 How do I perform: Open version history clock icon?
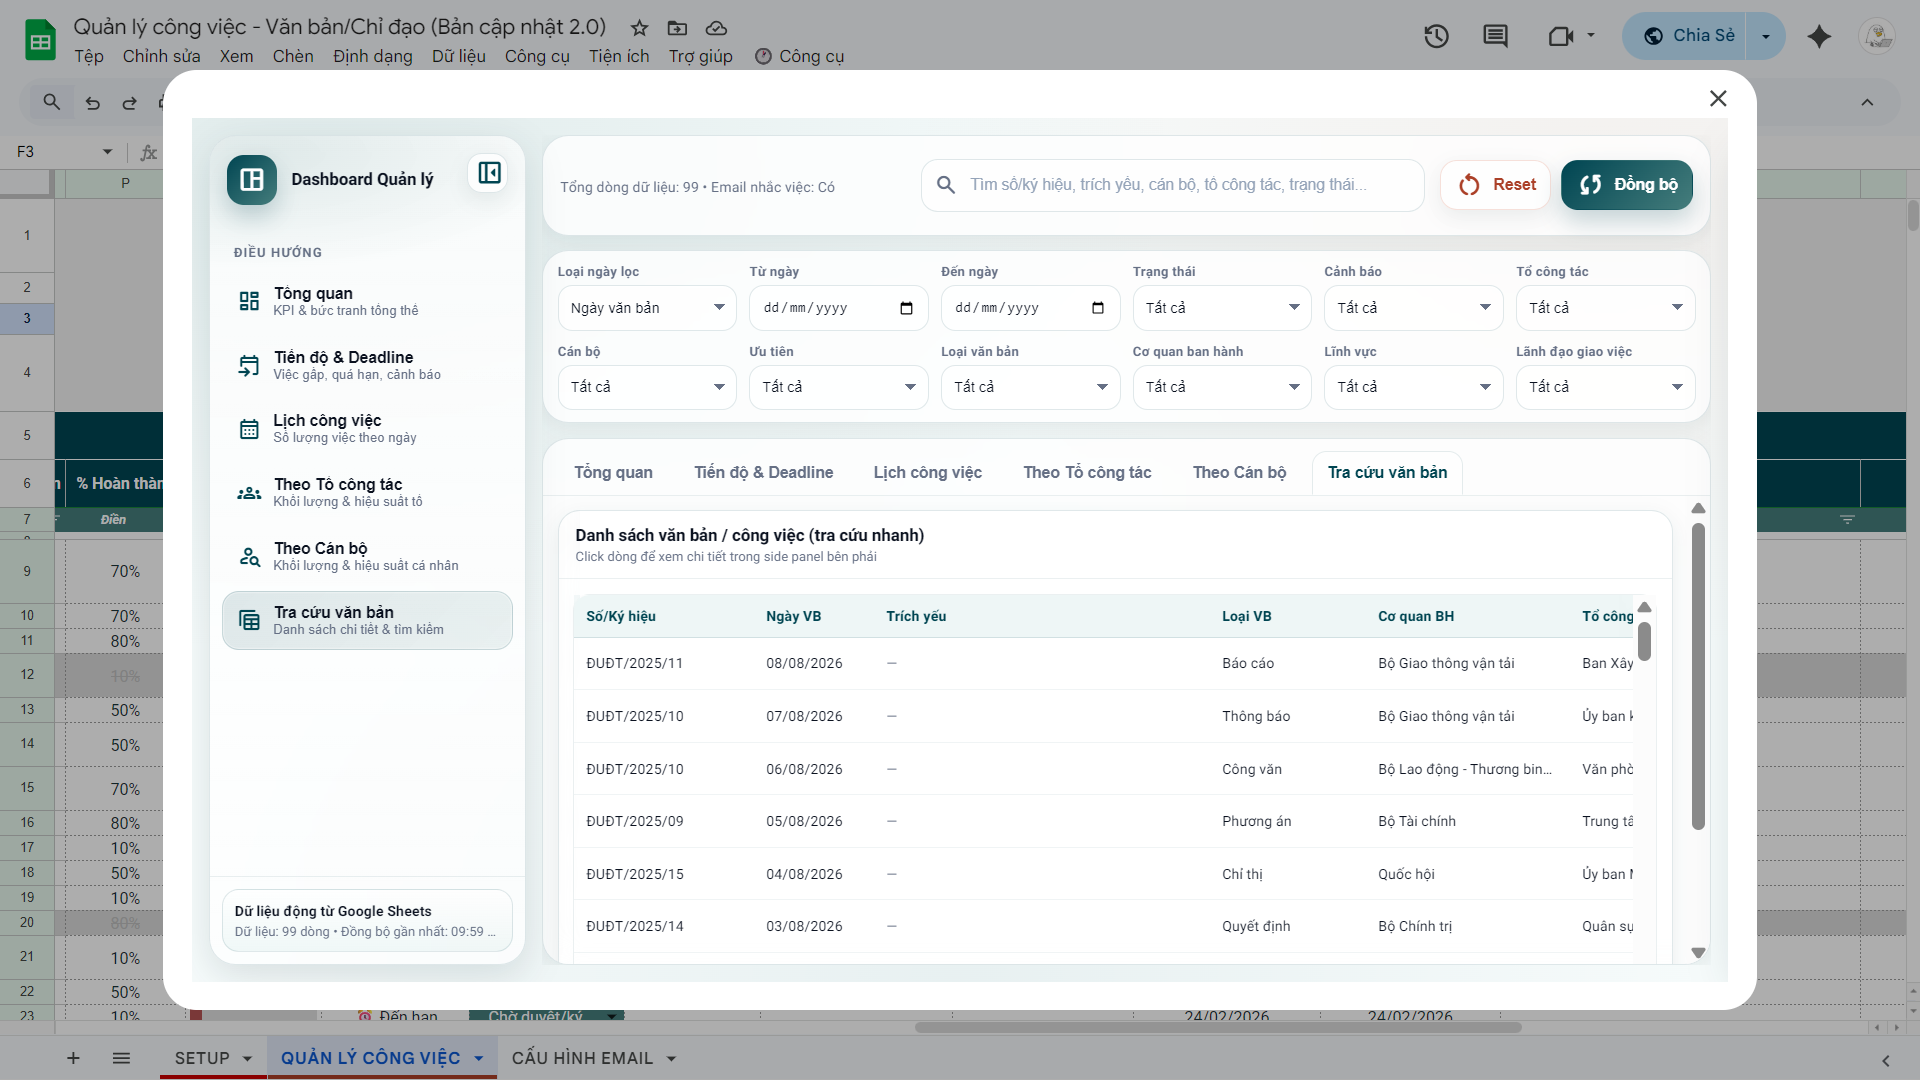[x=1436, y=37]
